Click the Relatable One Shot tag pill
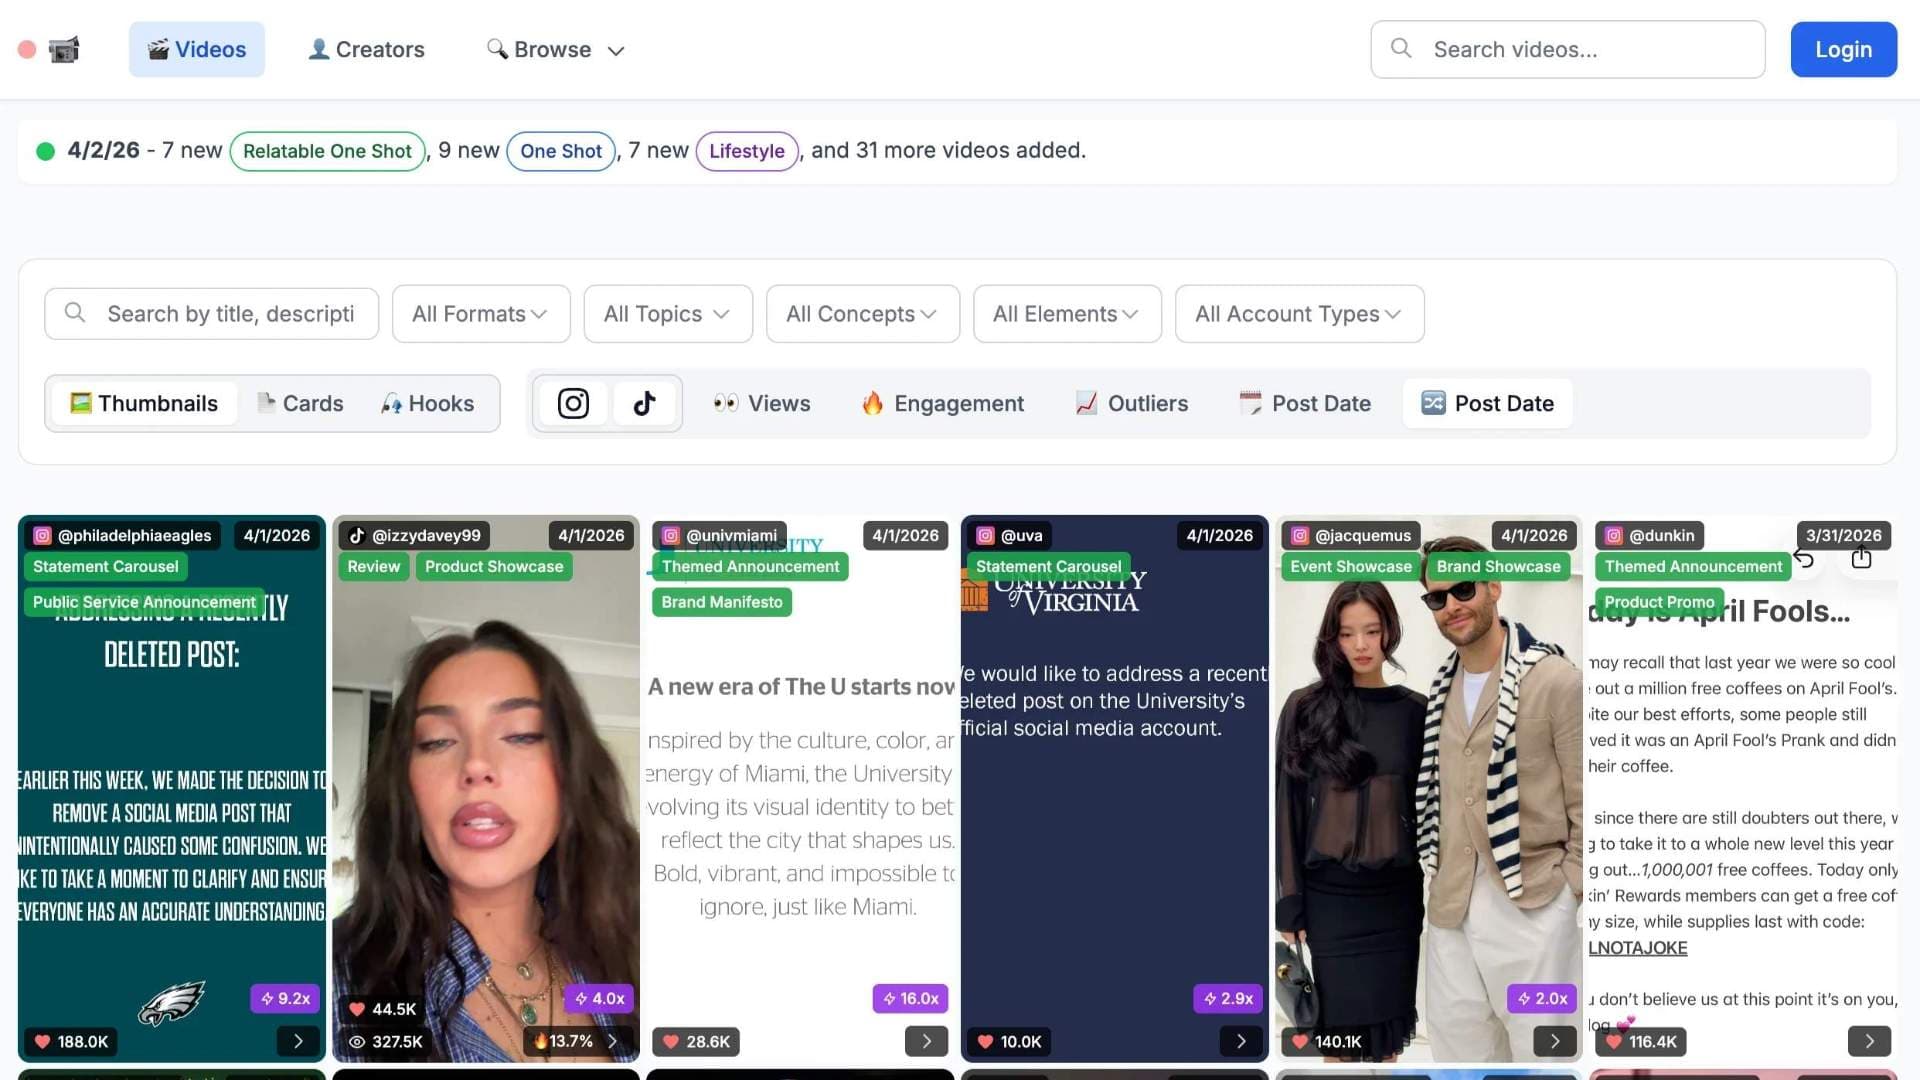 327,151
